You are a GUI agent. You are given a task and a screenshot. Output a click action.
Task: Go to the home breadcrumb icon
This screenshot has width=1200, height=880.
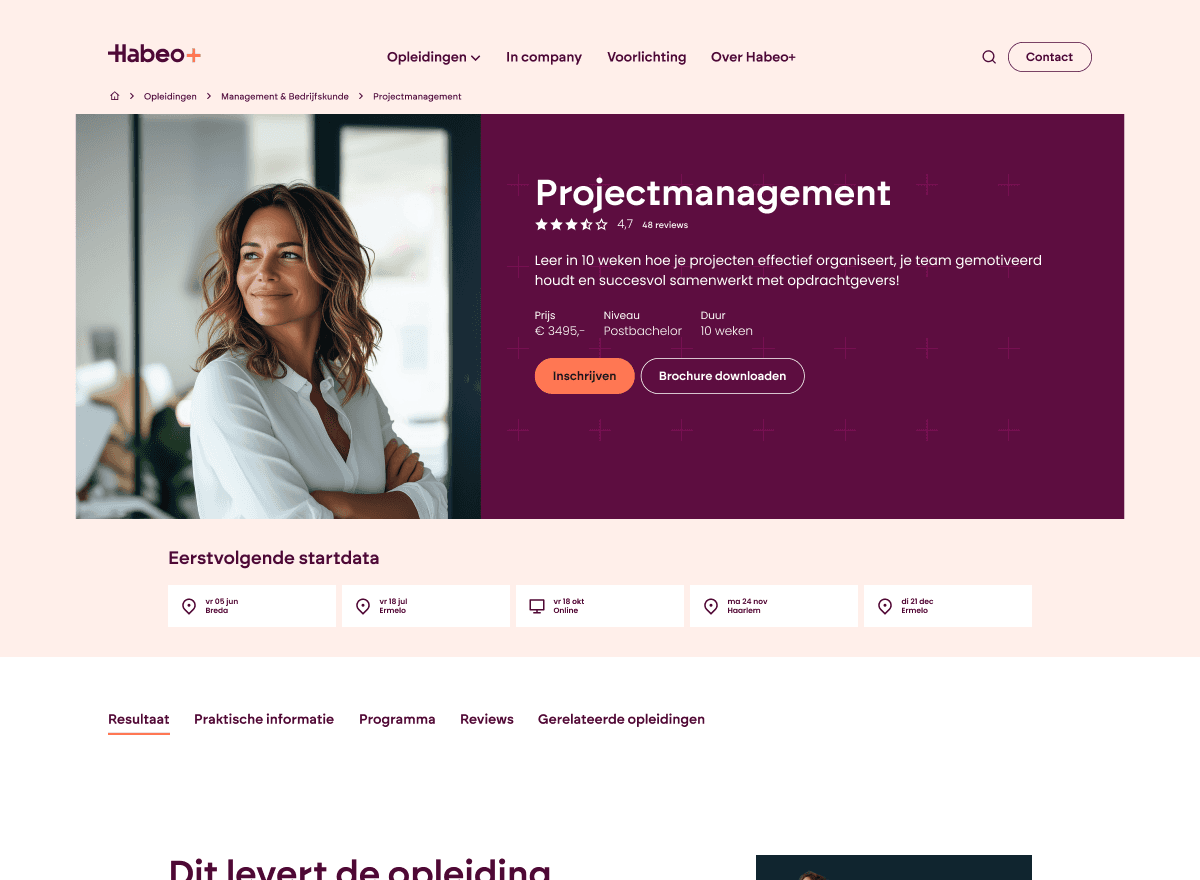(x=114, y=96)
